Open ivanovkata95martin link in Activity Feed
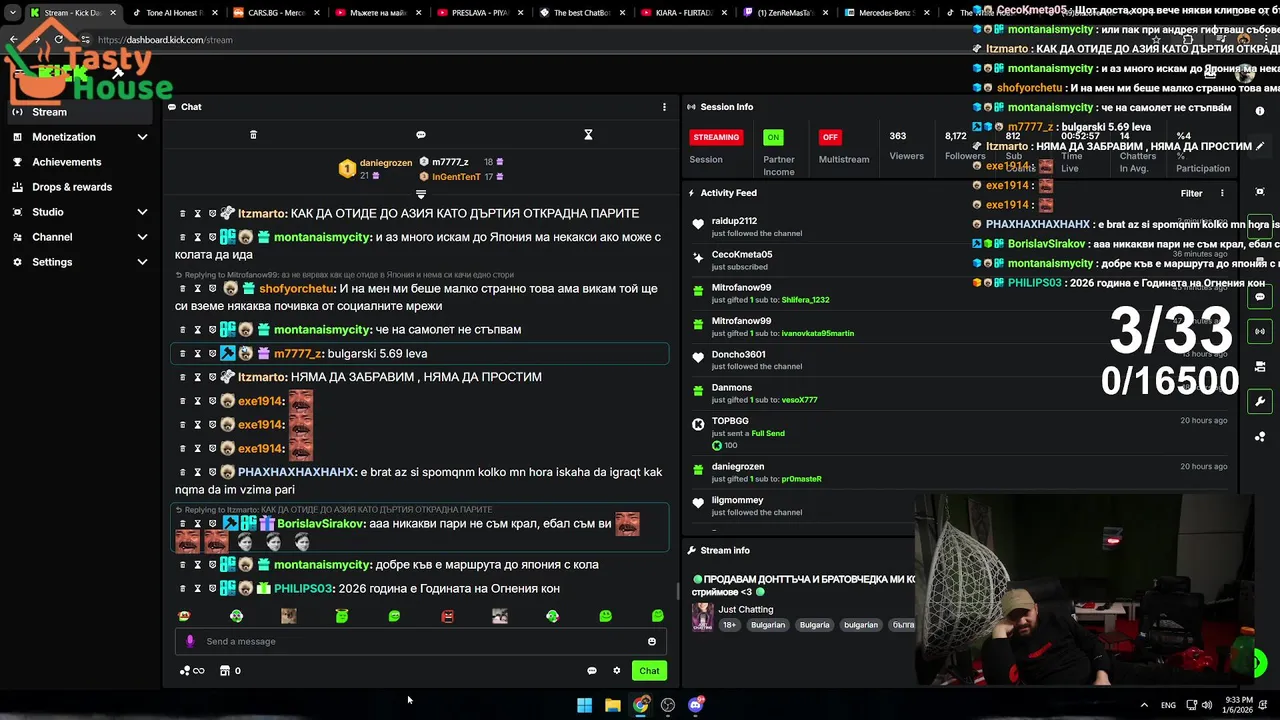The image size is (1280, 720). 817,333
